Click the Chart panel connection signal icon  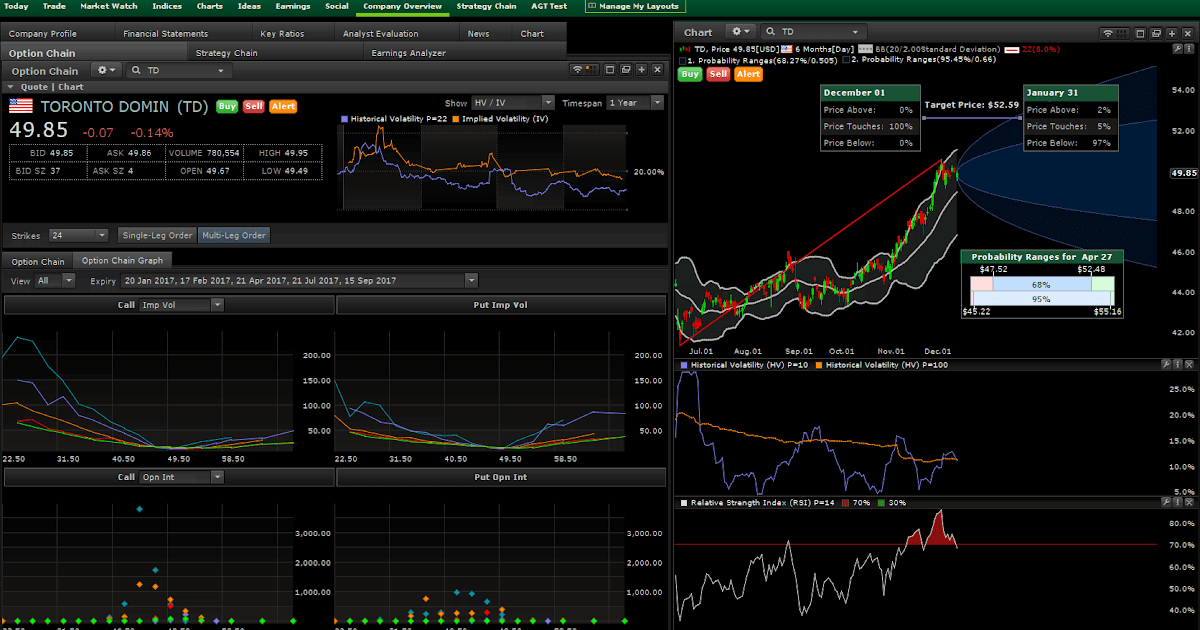(x=1108, y=33)
